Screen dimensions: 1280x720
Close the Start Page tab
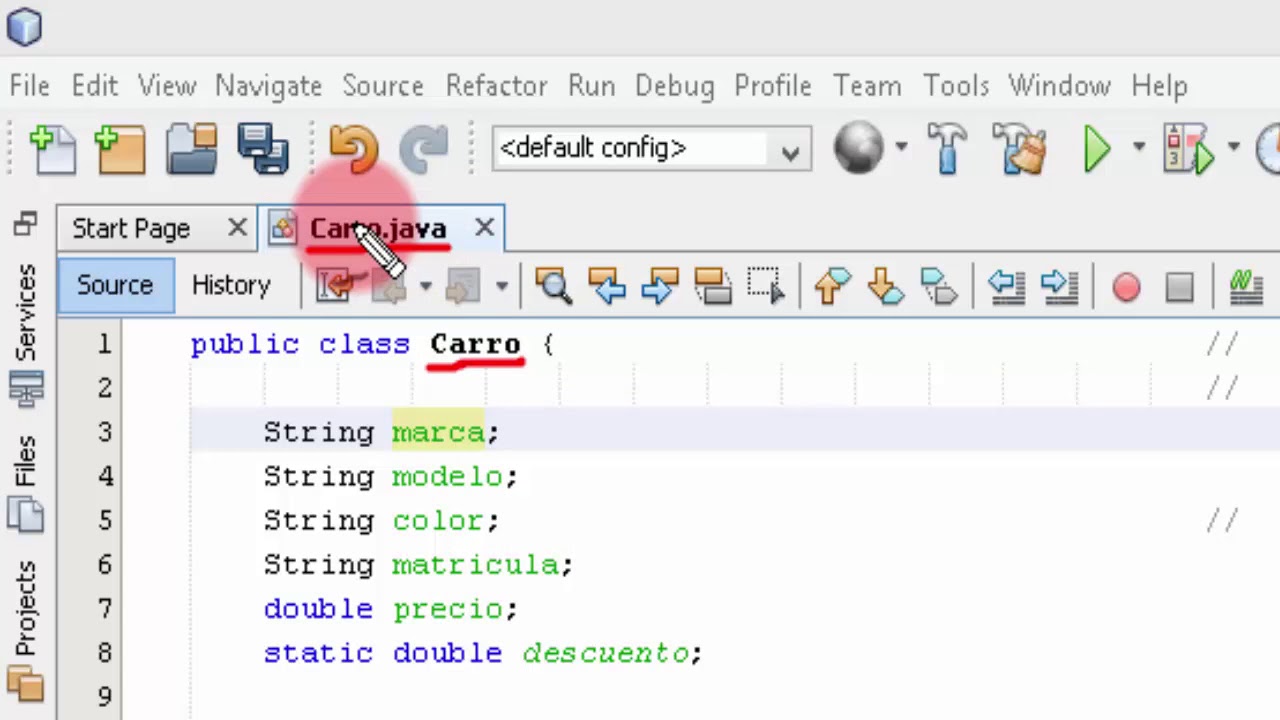coord(237,228)
